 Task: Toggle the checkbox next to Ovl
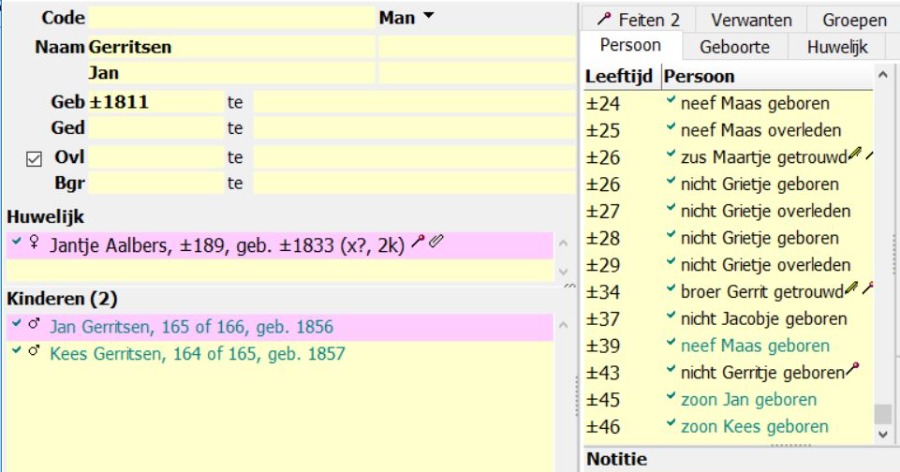coord(34,158)
